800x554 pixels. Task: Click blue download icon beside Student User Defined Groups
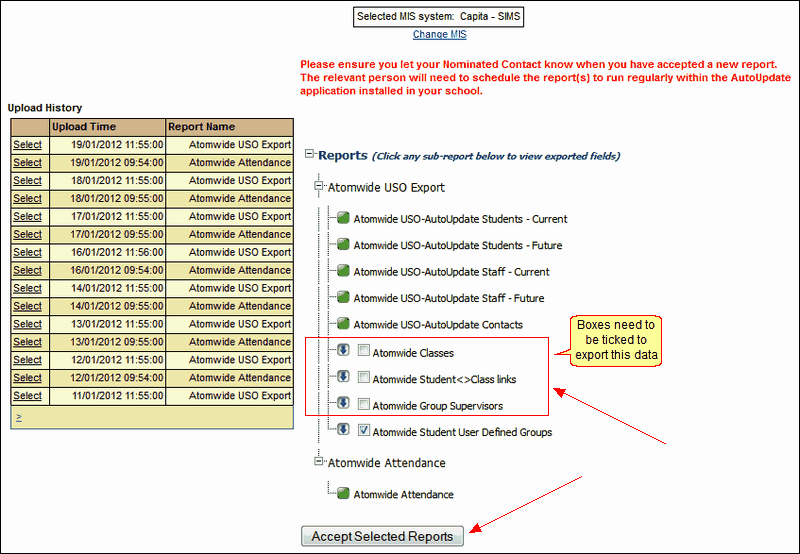point(343,430)
